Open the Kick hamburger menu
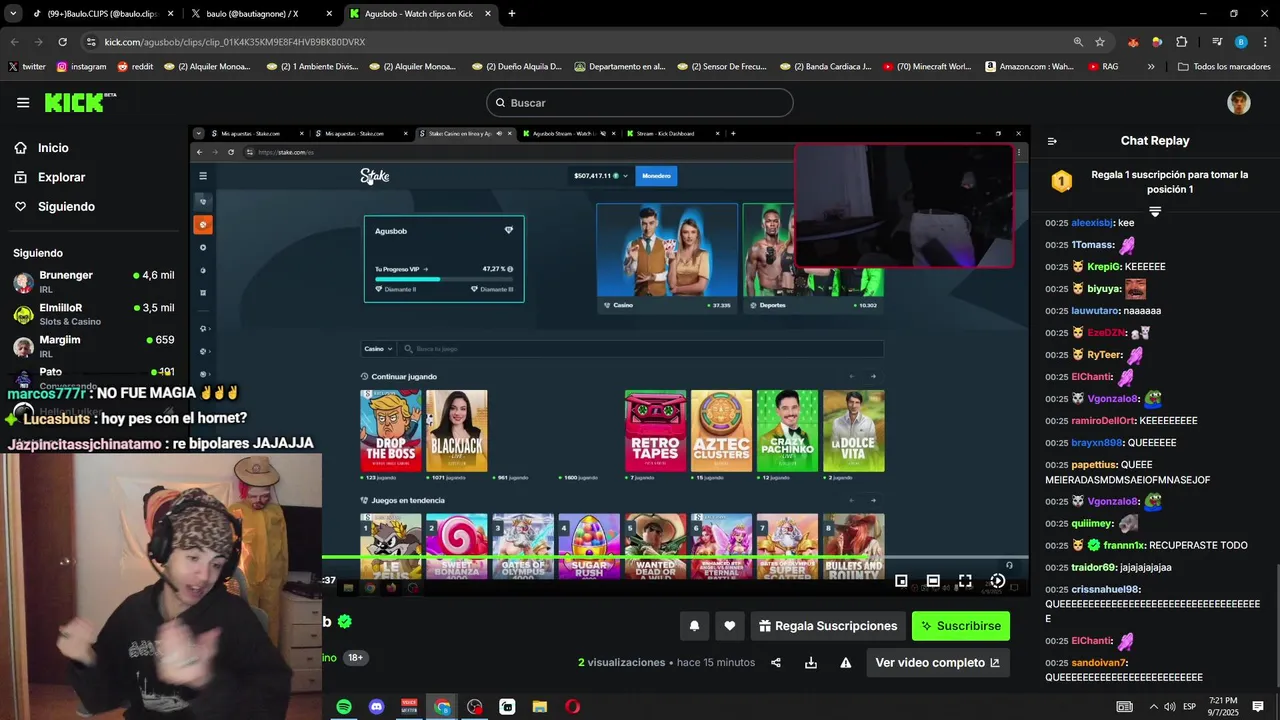 tap(23, 103)
